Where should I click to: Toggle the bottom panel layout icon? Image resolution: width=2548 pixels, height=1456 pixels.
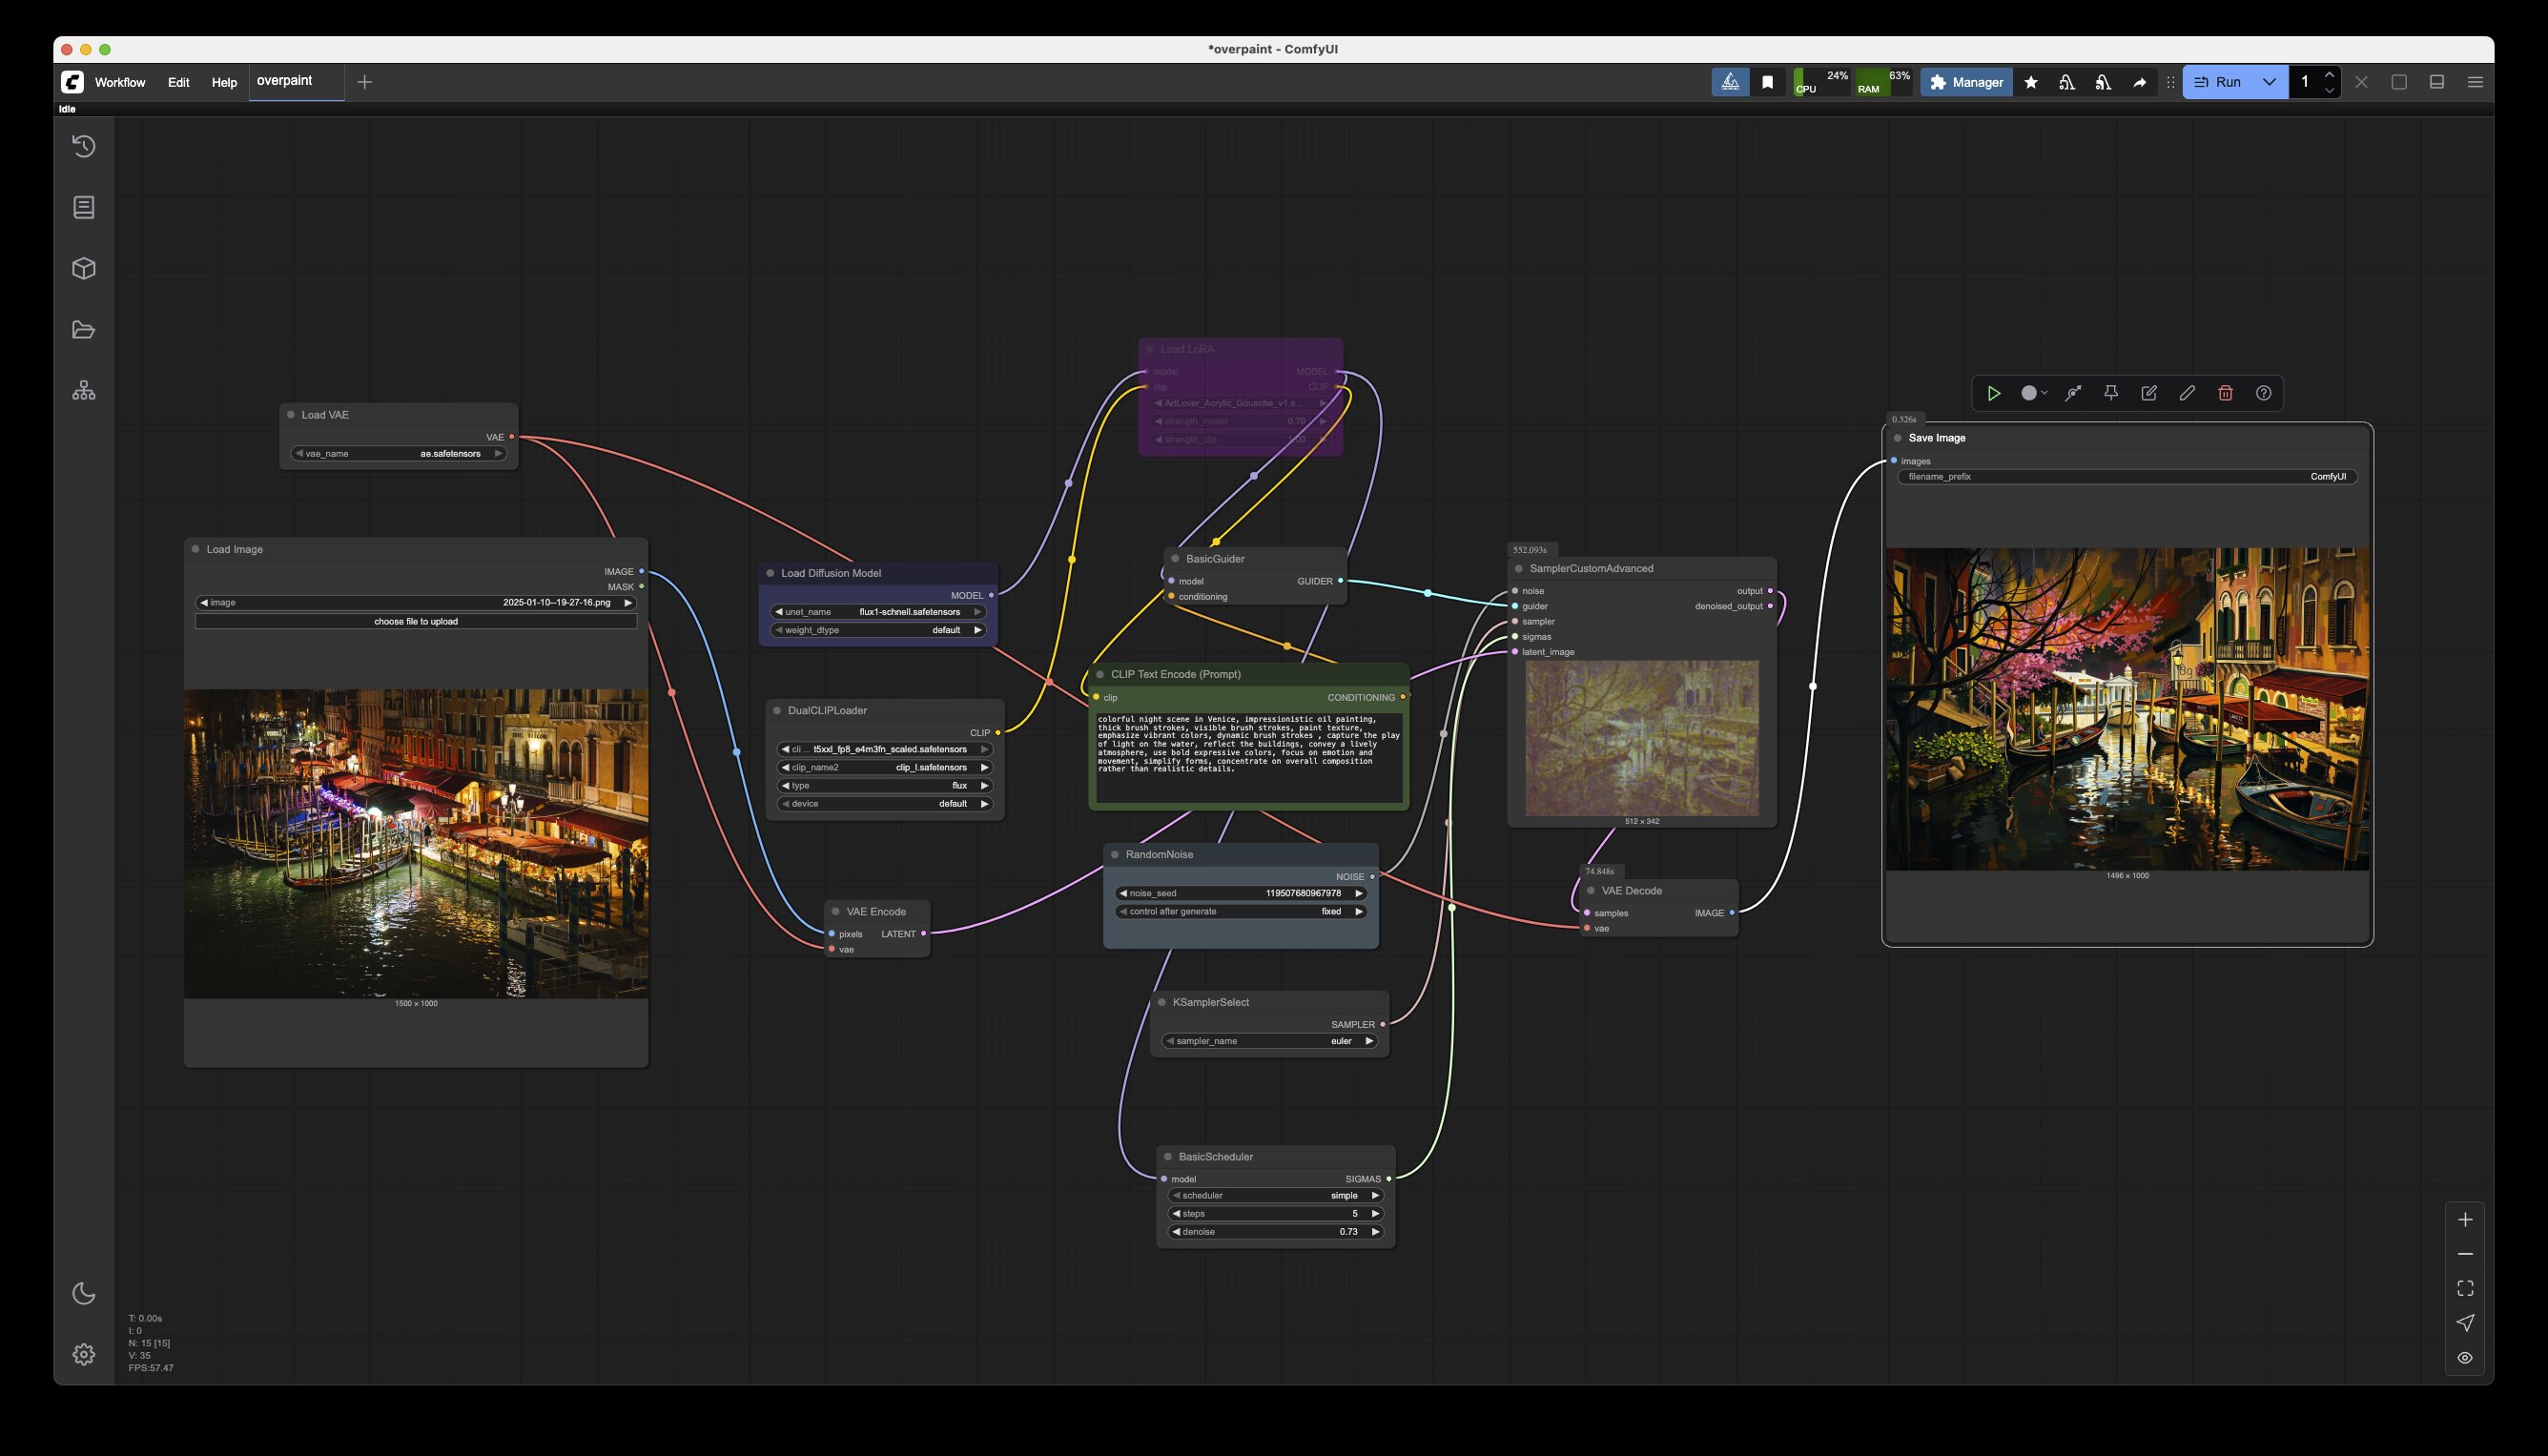click(x=2436, y=82)
